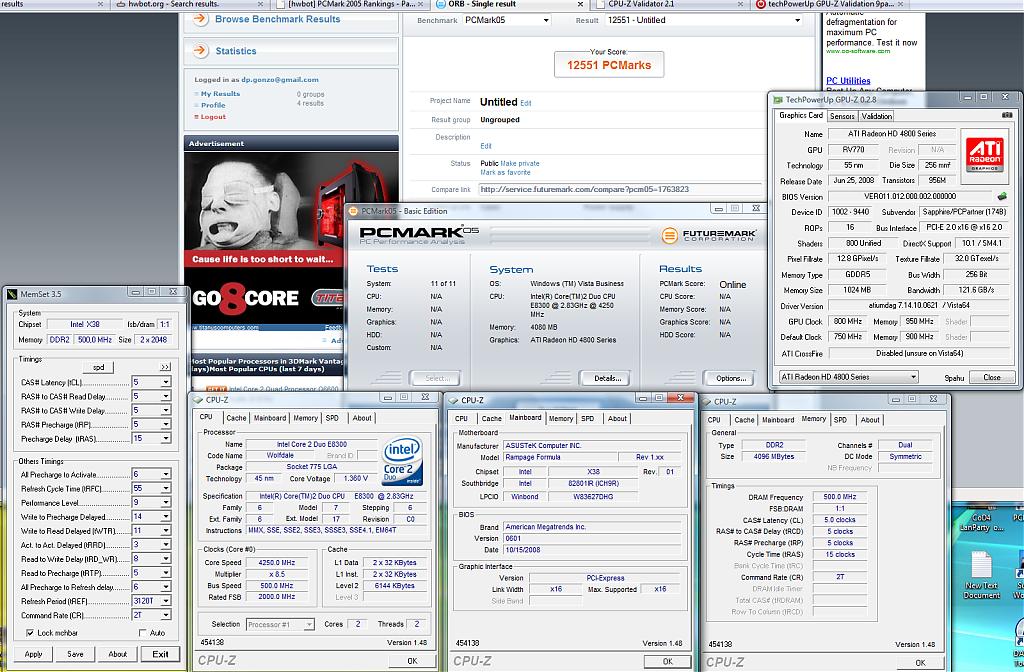Toggle the Lock mchbar checkbox
Viewport: 1024px width, 672px height.
pyautogui.click(x=30, y=633)
